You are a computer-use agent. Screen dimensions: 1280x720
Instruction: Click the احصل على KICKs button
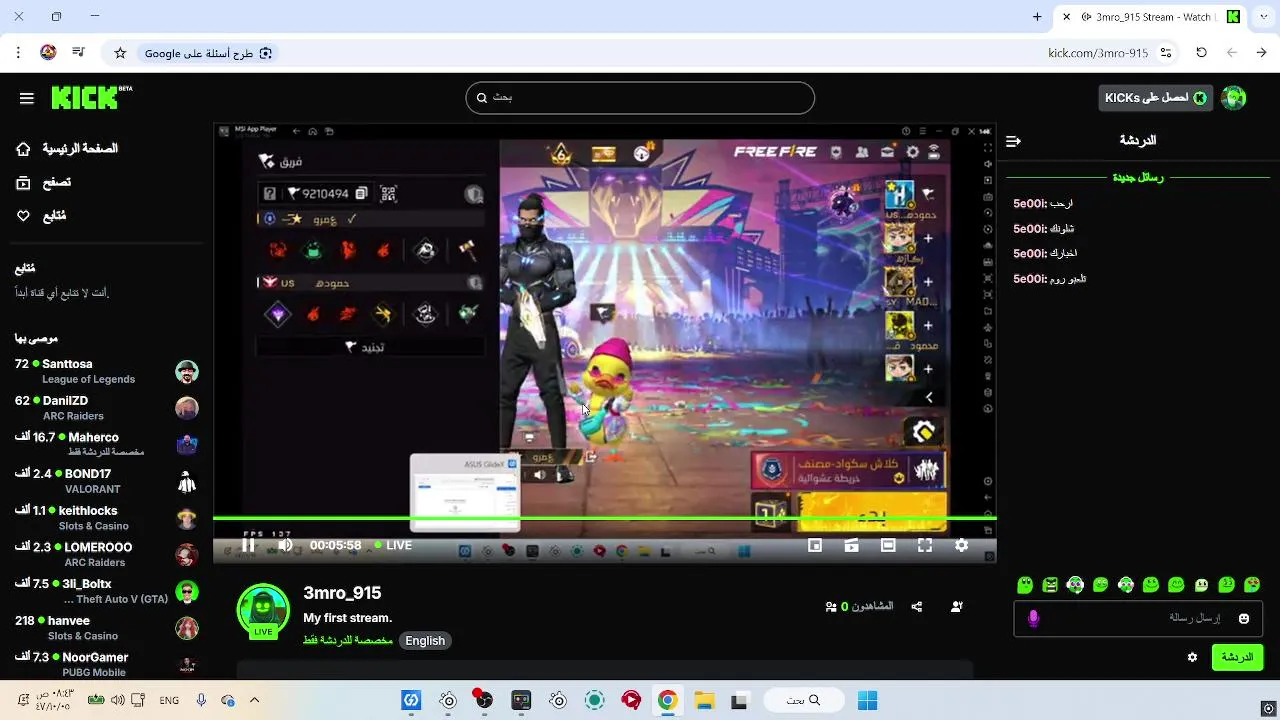tap(1155, 97)
